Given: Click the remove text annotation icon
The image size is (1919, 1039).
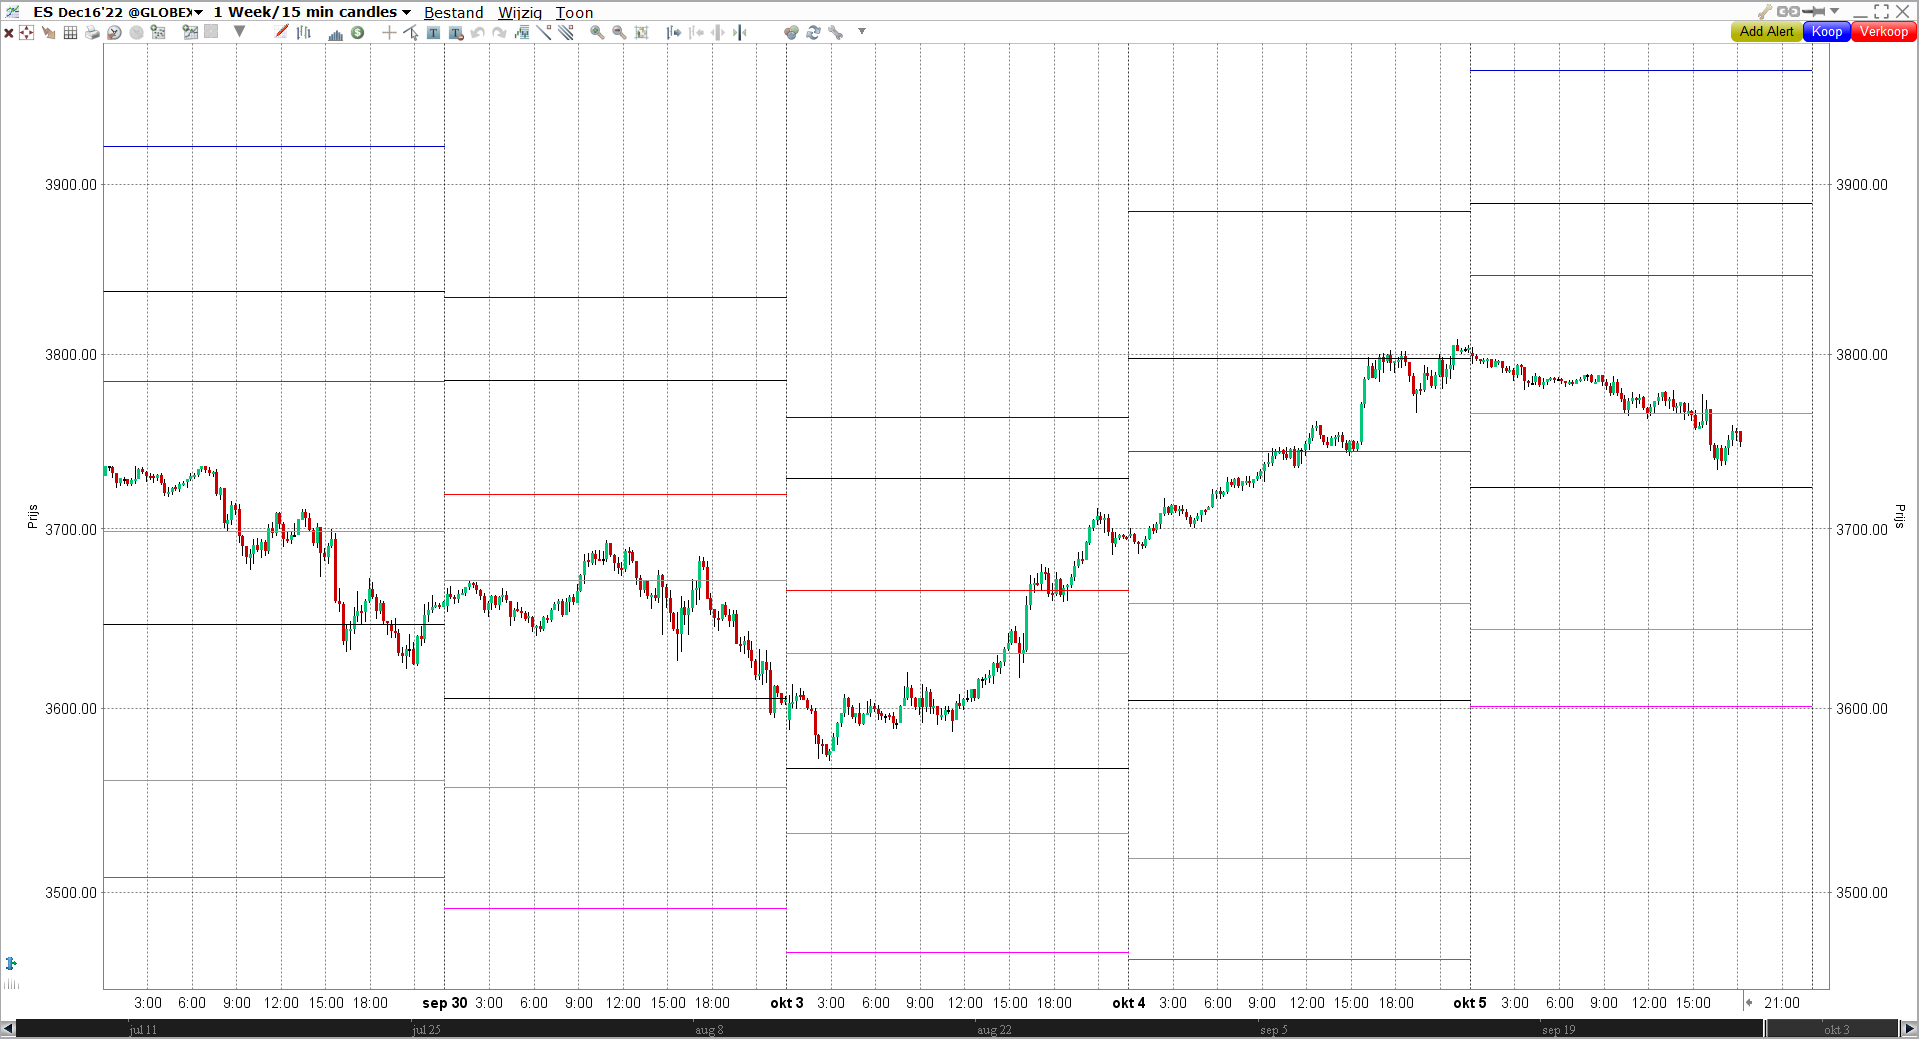Looking at the screenshot, I should 456,32.
